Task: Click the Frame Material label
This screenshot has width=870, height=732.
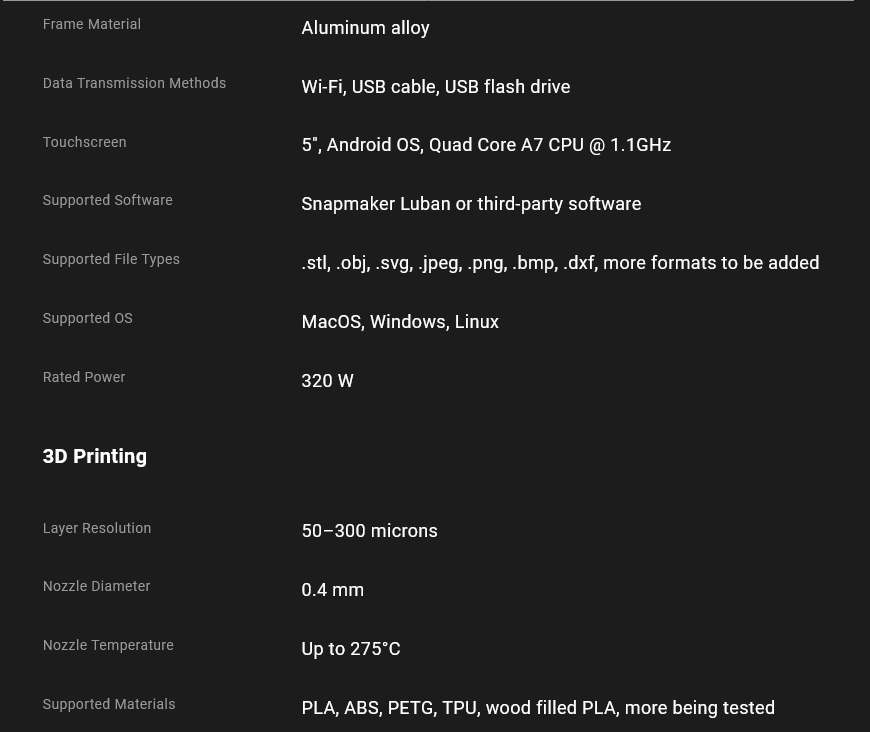Action: click(x=92, y=24)
